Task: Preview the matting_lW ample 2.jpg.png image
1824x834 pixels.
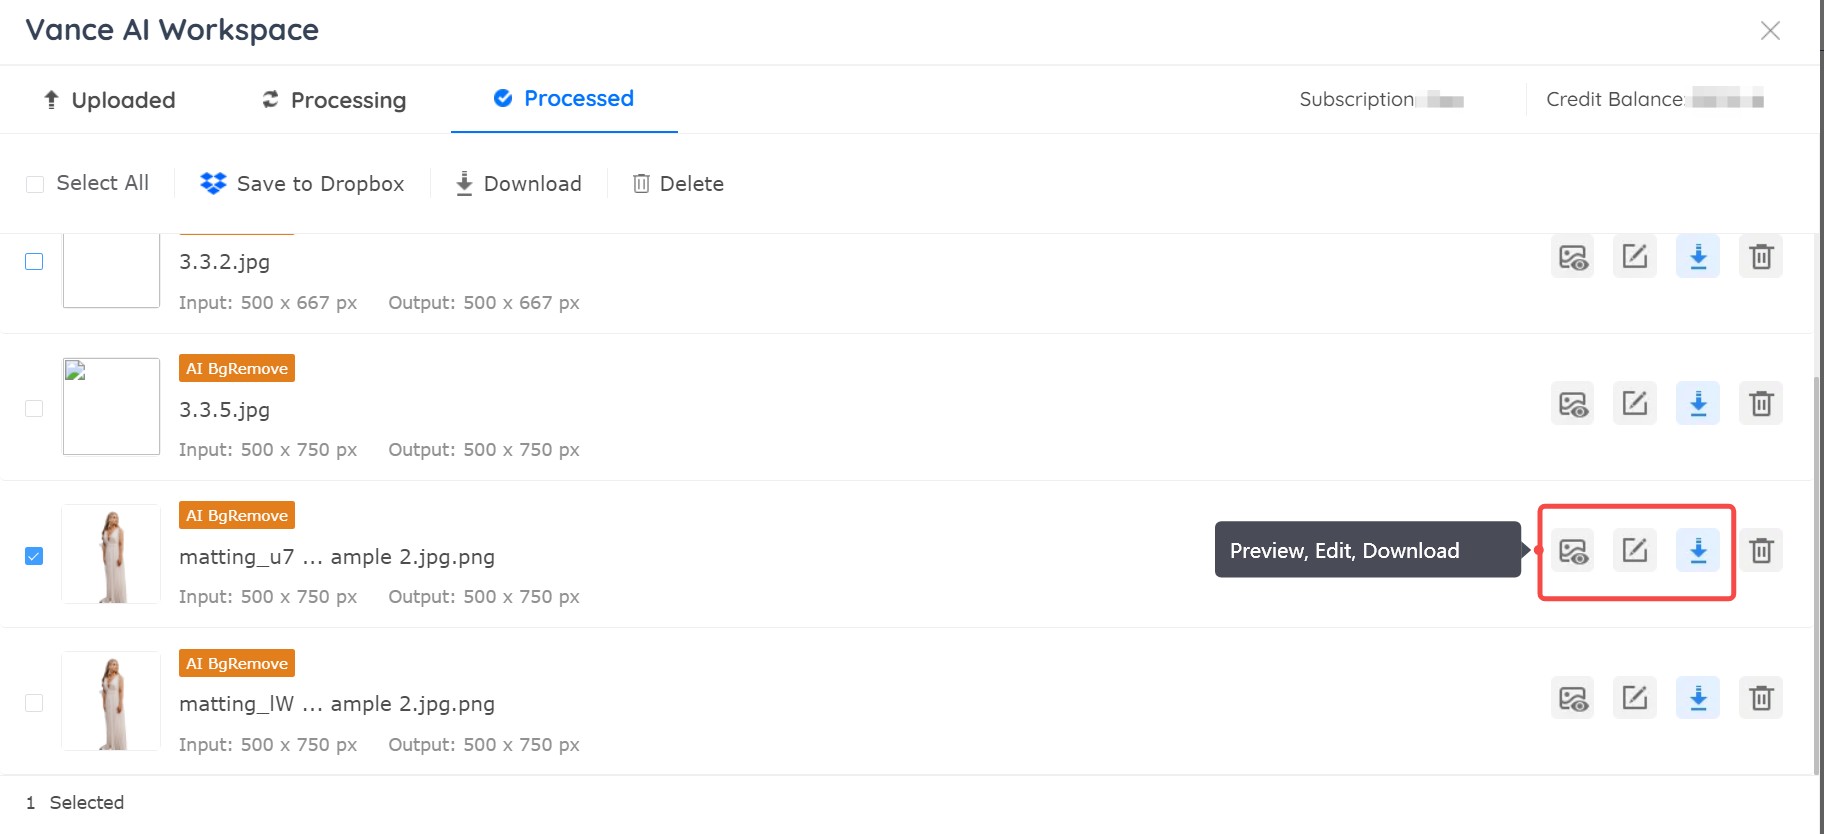Action: click(x=1572, y=698)
